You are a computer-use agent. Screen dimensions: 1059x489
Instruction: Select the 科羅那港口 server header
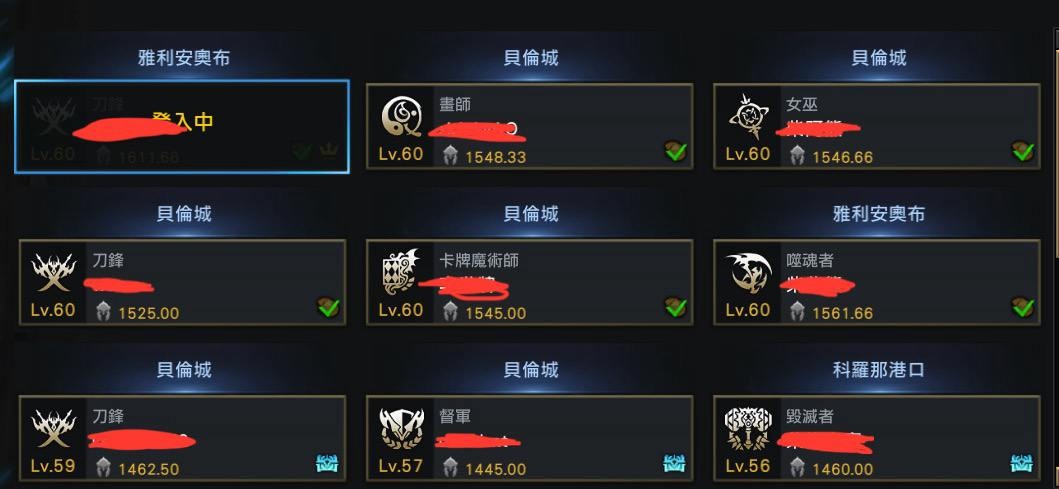(x=878, y=369)
